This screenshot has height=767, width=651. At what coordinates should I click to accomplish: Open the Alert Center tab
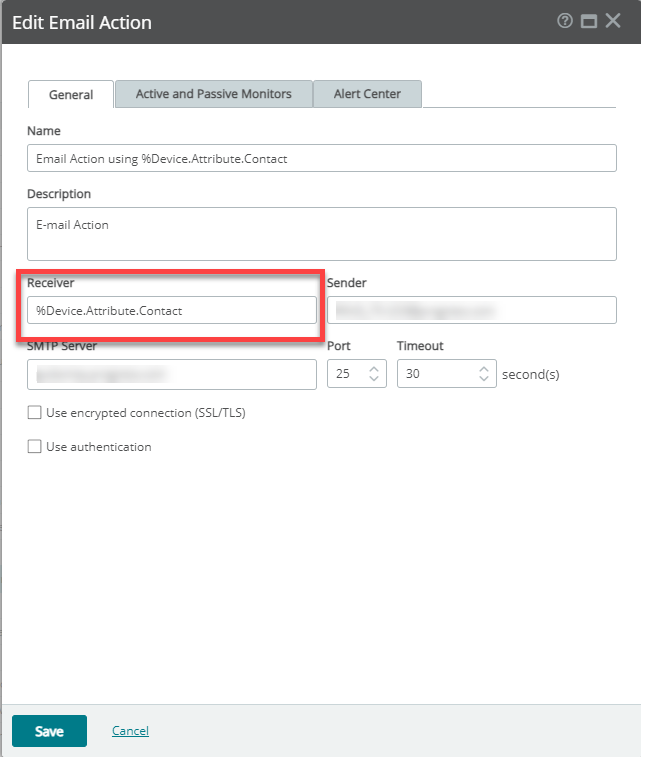click(367, 94)
